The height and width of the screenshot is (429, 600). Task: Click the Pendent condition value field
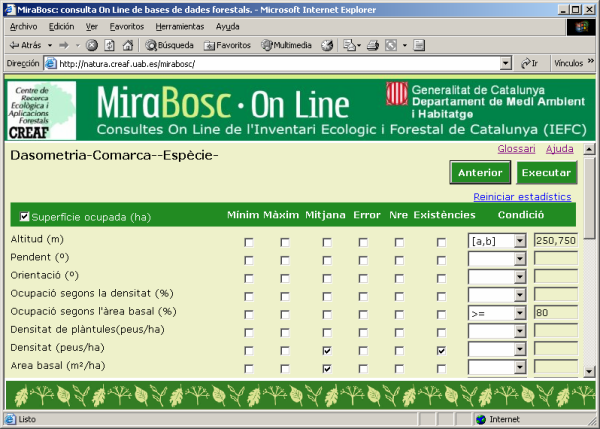point(556,258)
